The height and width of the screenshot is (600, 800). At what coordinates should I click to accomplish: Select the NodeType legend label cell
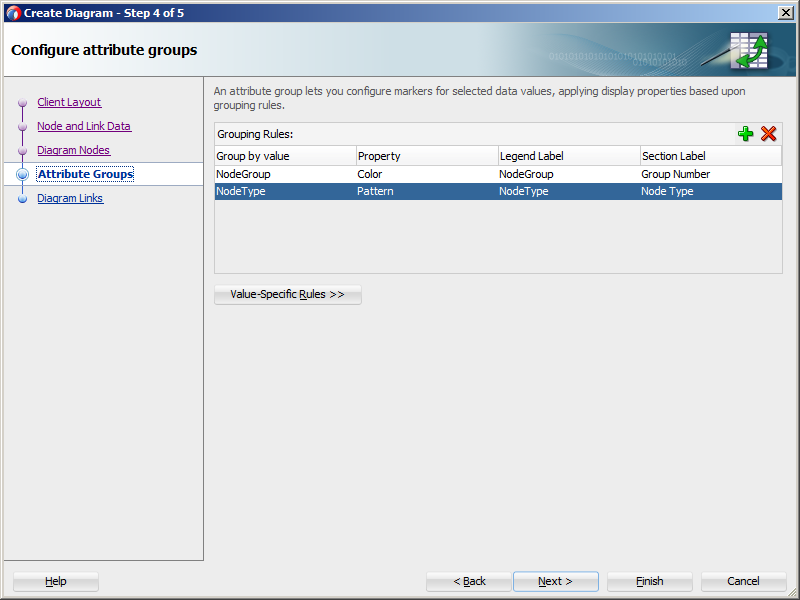click(569, 191)
